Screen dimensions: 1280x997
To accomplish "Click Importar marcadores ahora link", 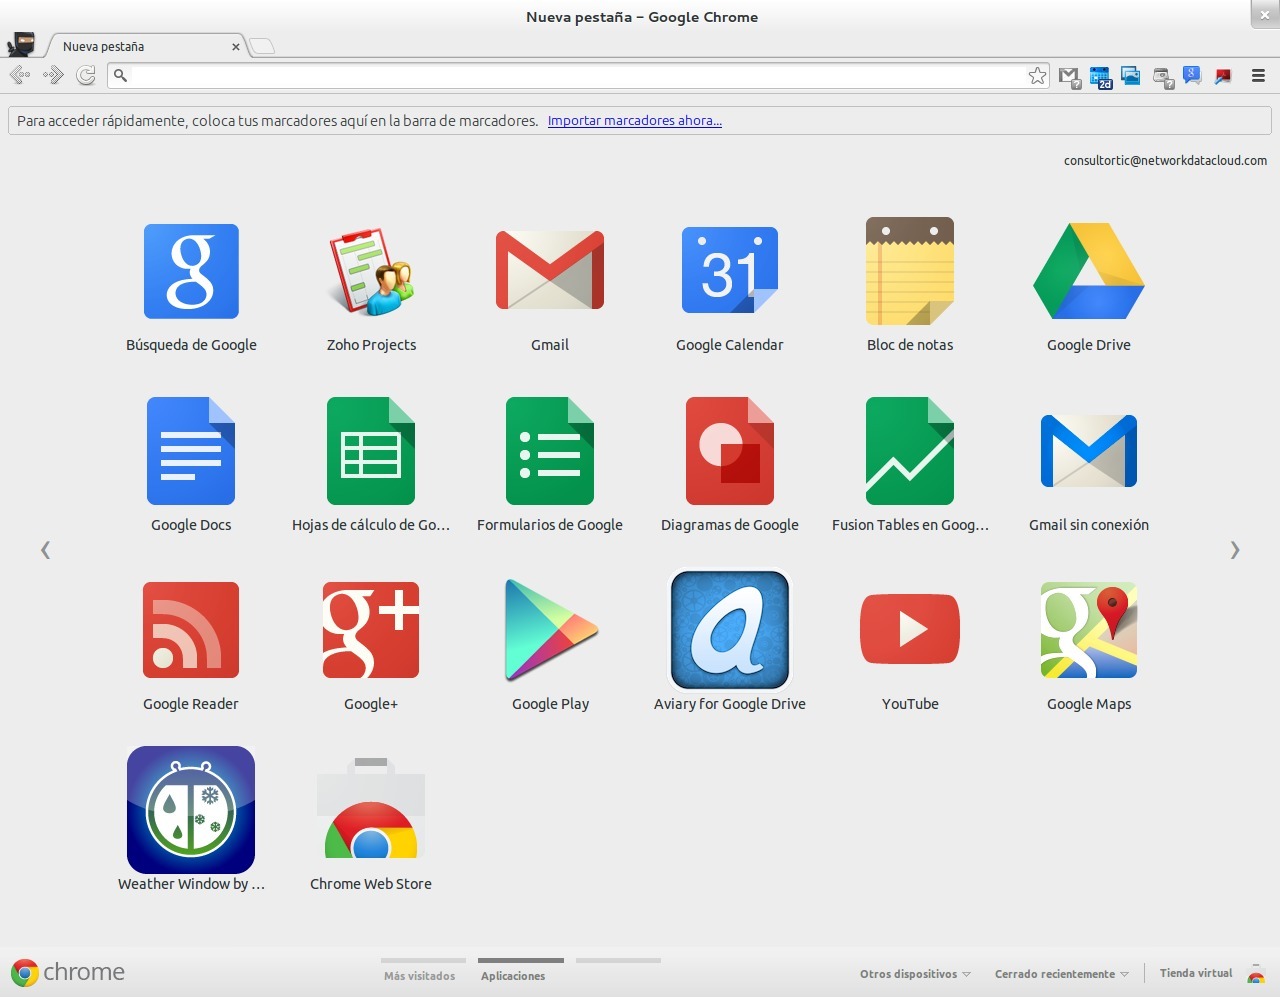I will tap(634, 120).
